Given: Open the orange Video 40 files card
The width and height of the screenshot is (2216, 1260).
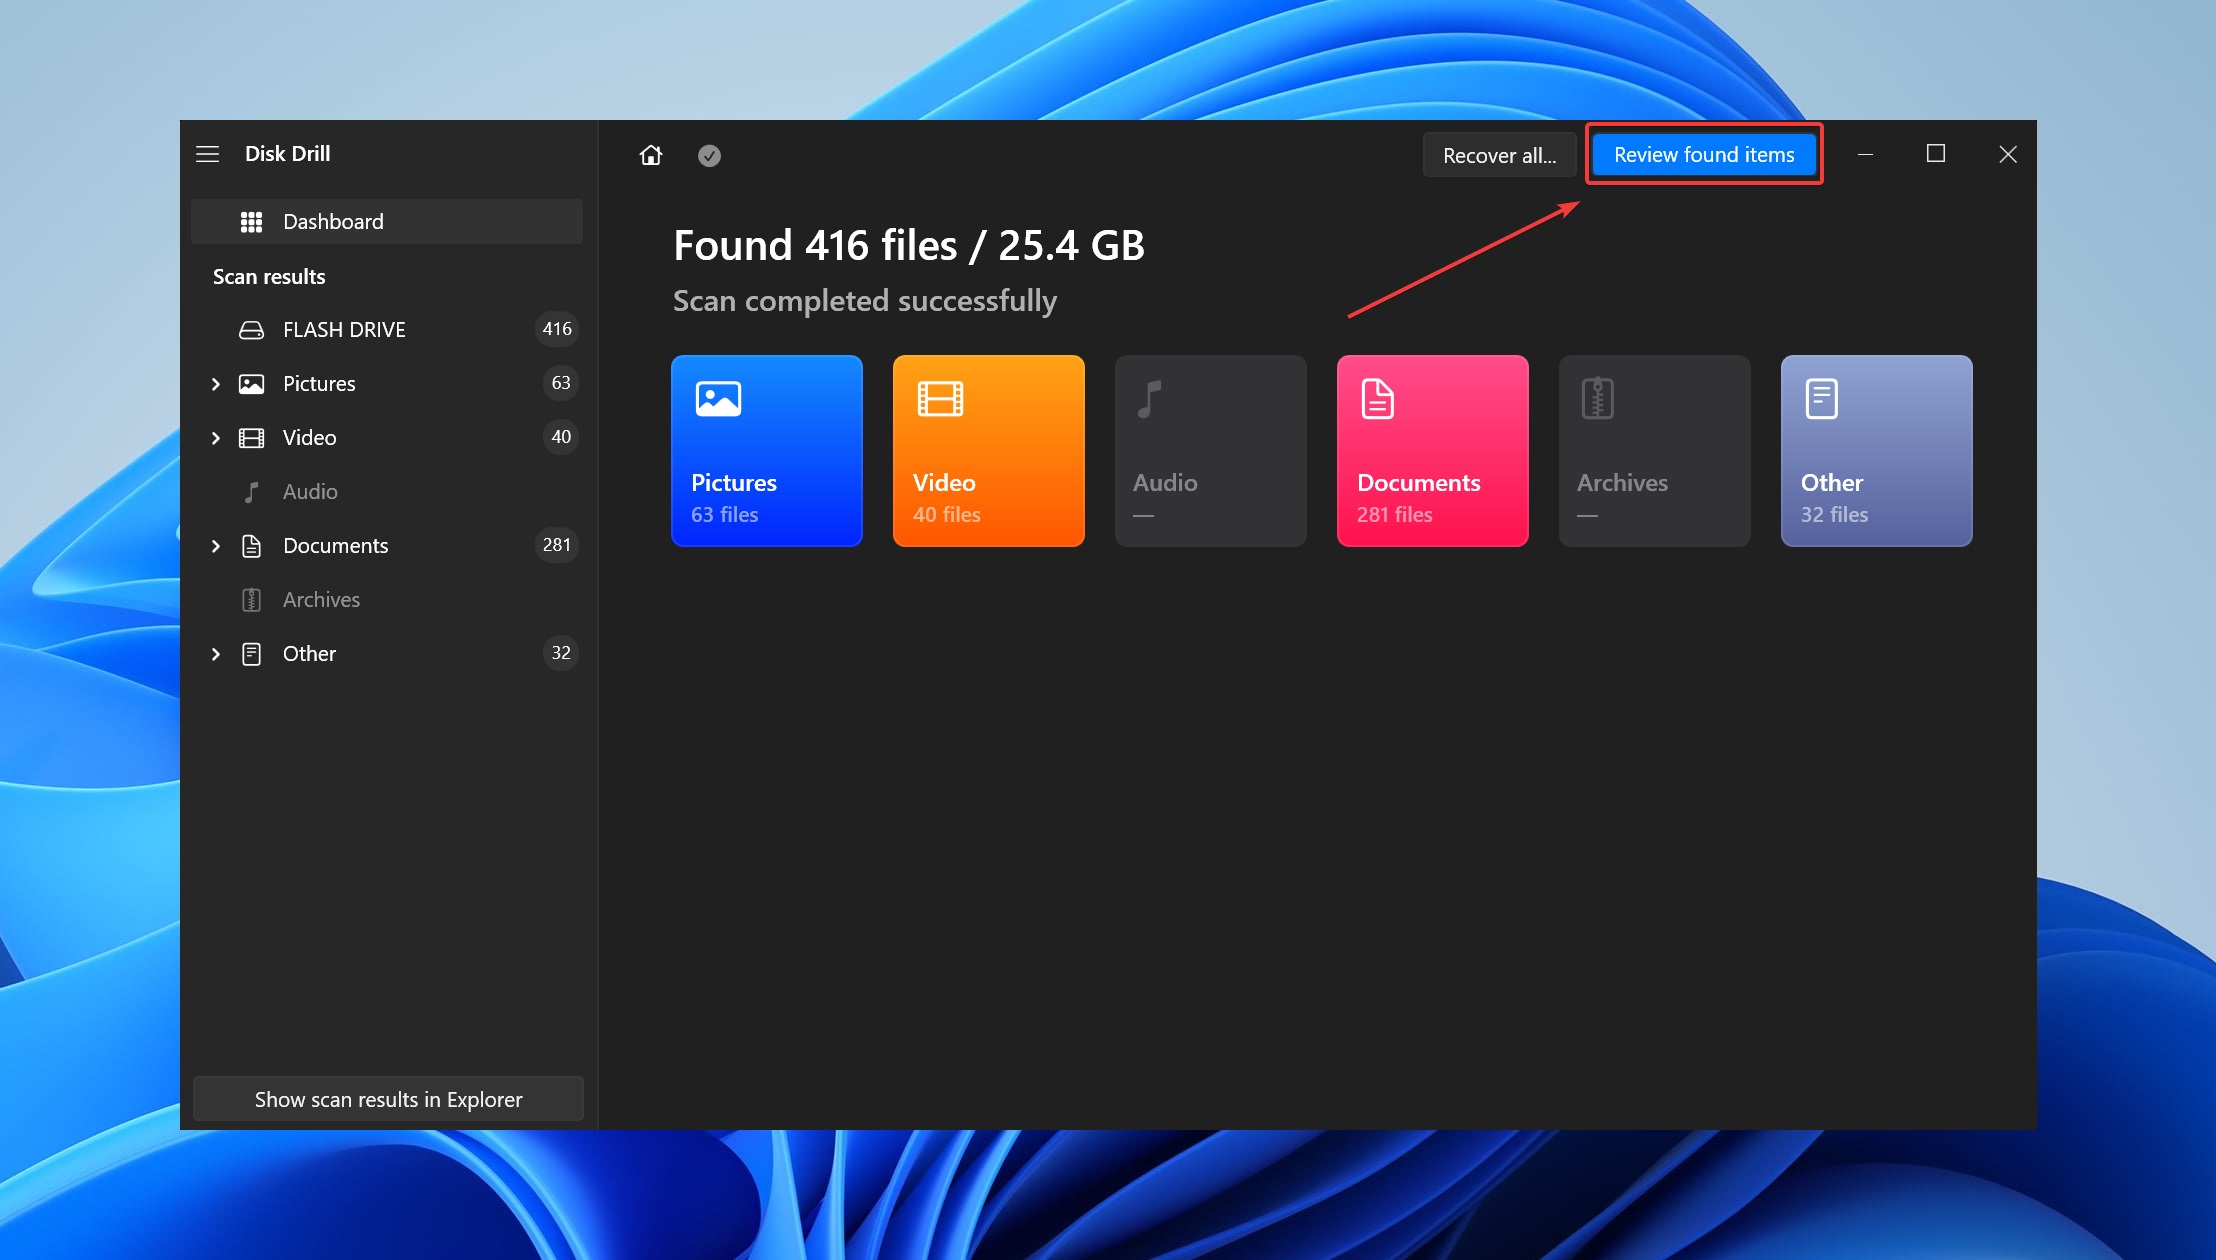Looking at the screenshot, I should coord(989,451).
